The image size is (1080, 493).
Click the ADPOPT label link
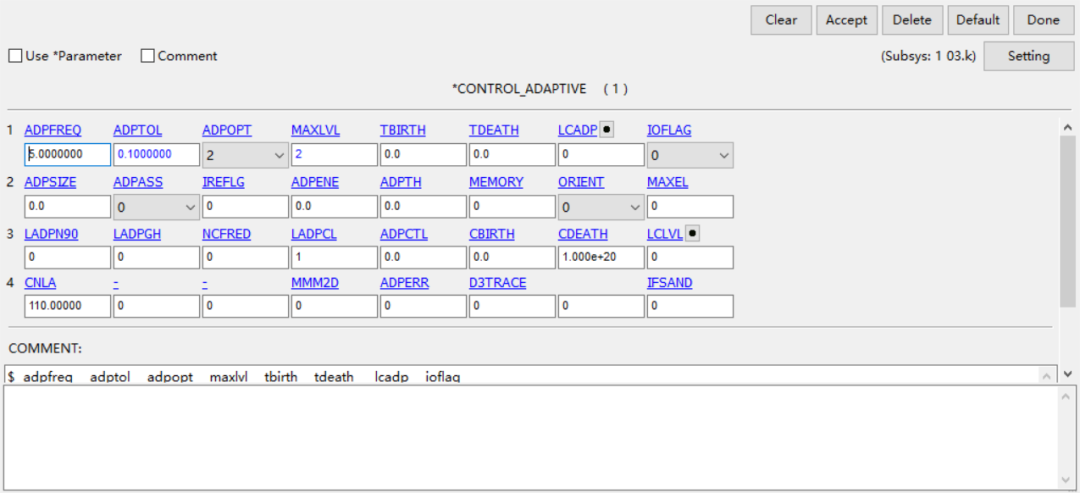click(x=227, y=130)
